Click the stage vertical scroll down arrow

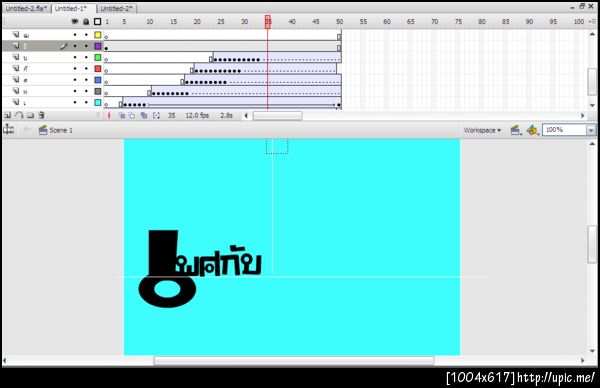(x=592, y=351)
